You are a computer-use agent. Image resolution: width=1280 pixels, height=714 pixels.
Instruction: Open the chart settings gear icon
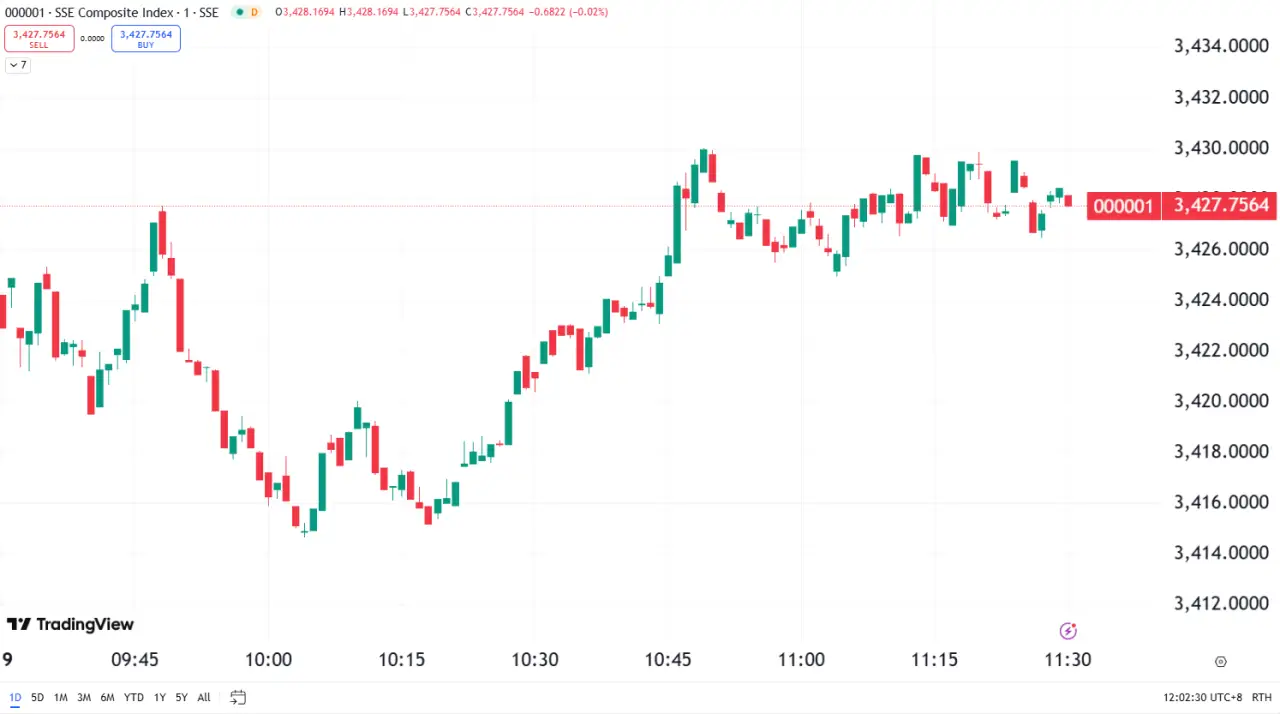(x=1220, y=661)
